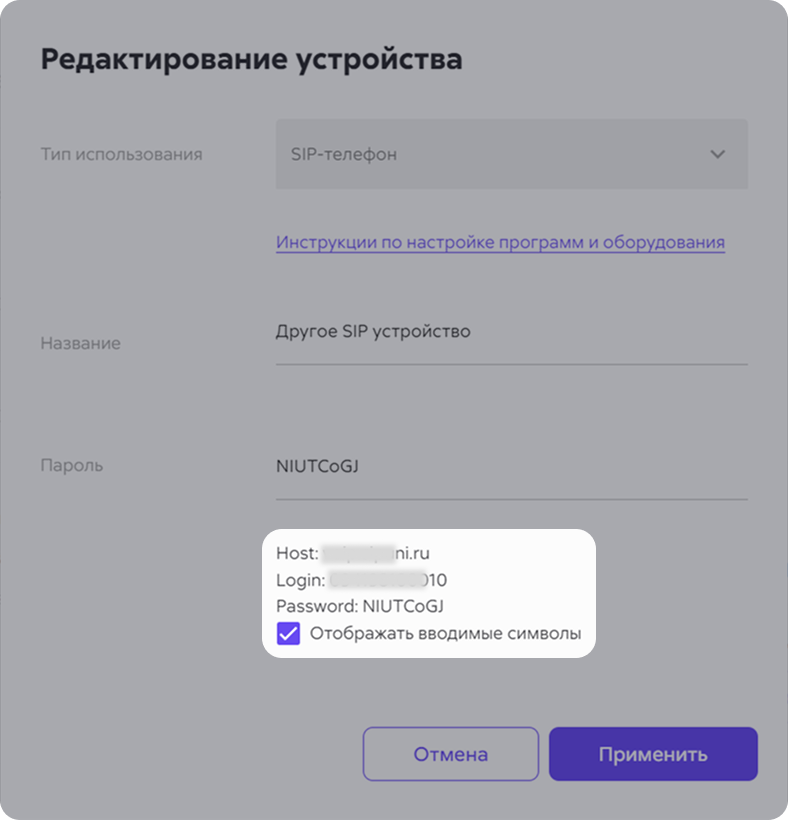Click the Отображать вводимые символы label
The image size is (788, 820).
tap(445, 633)
